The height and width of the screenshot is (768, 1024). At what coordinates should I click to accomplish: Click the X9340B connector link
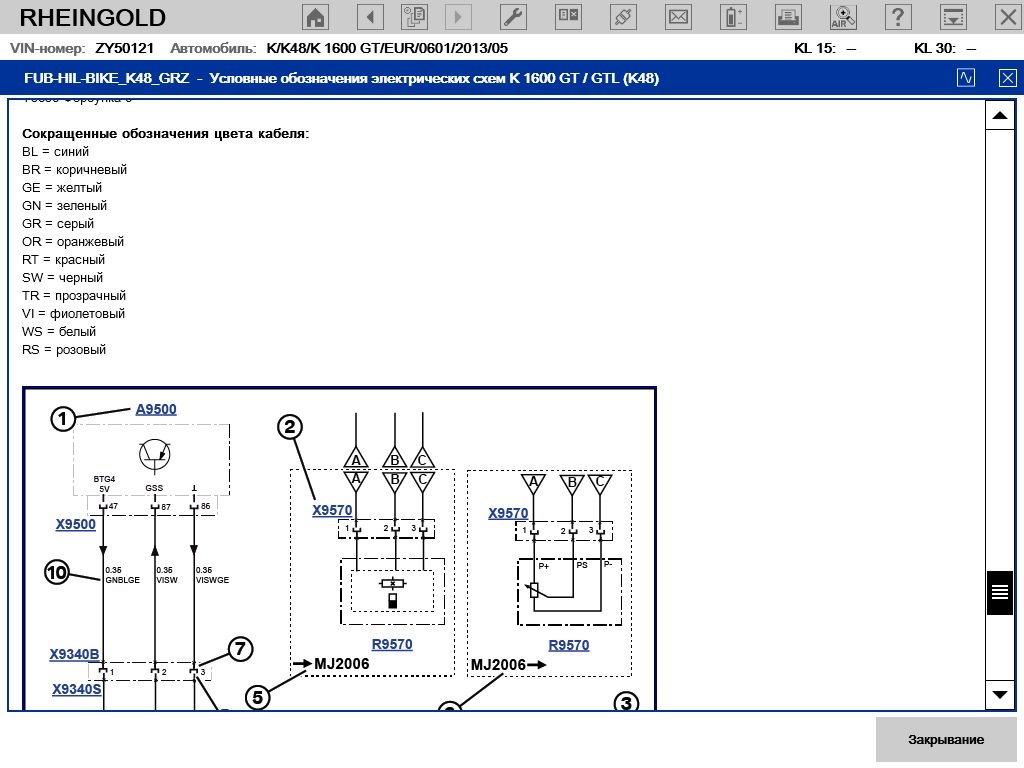pyautogui.click(x=75, y=655)
